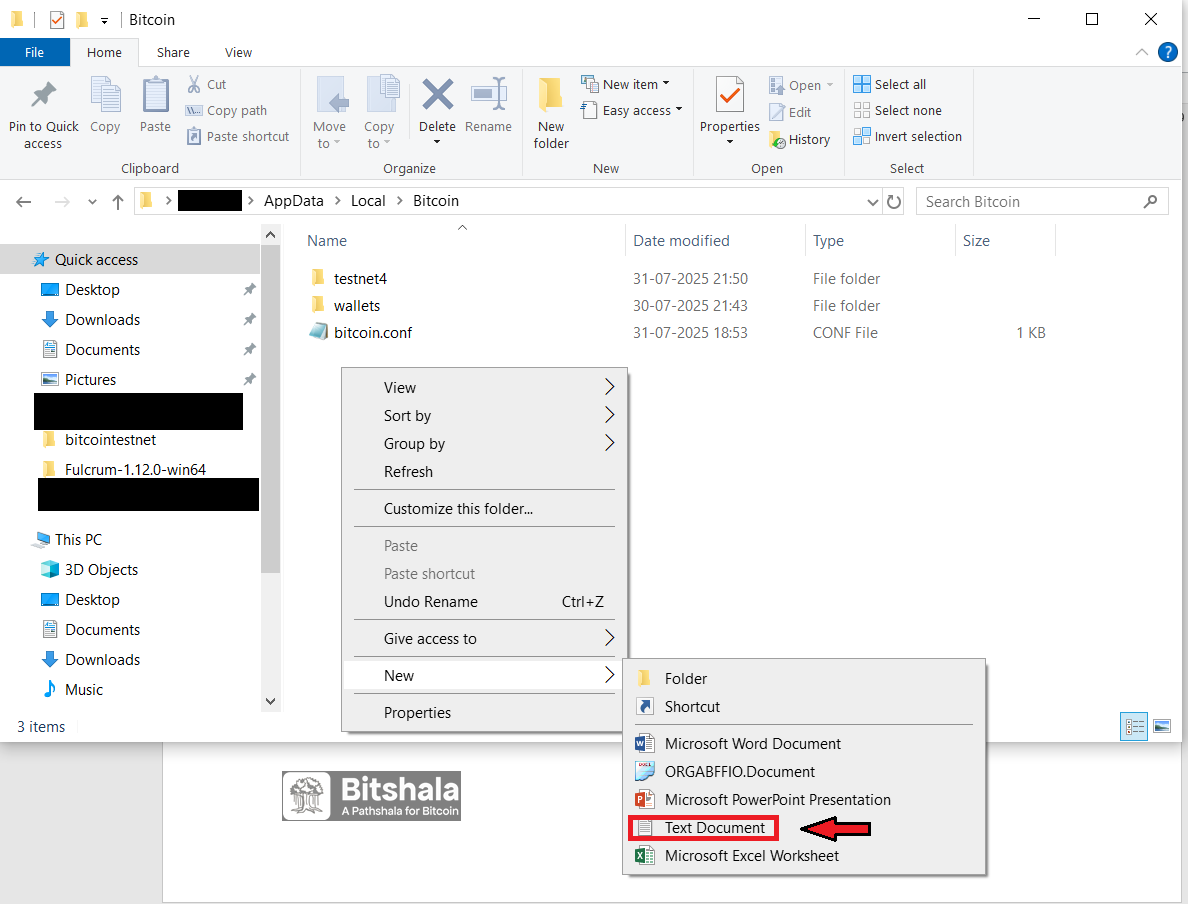
Task: Select the bitcoin.conf file
Action: pyautogui.click(x=373, y=333)
